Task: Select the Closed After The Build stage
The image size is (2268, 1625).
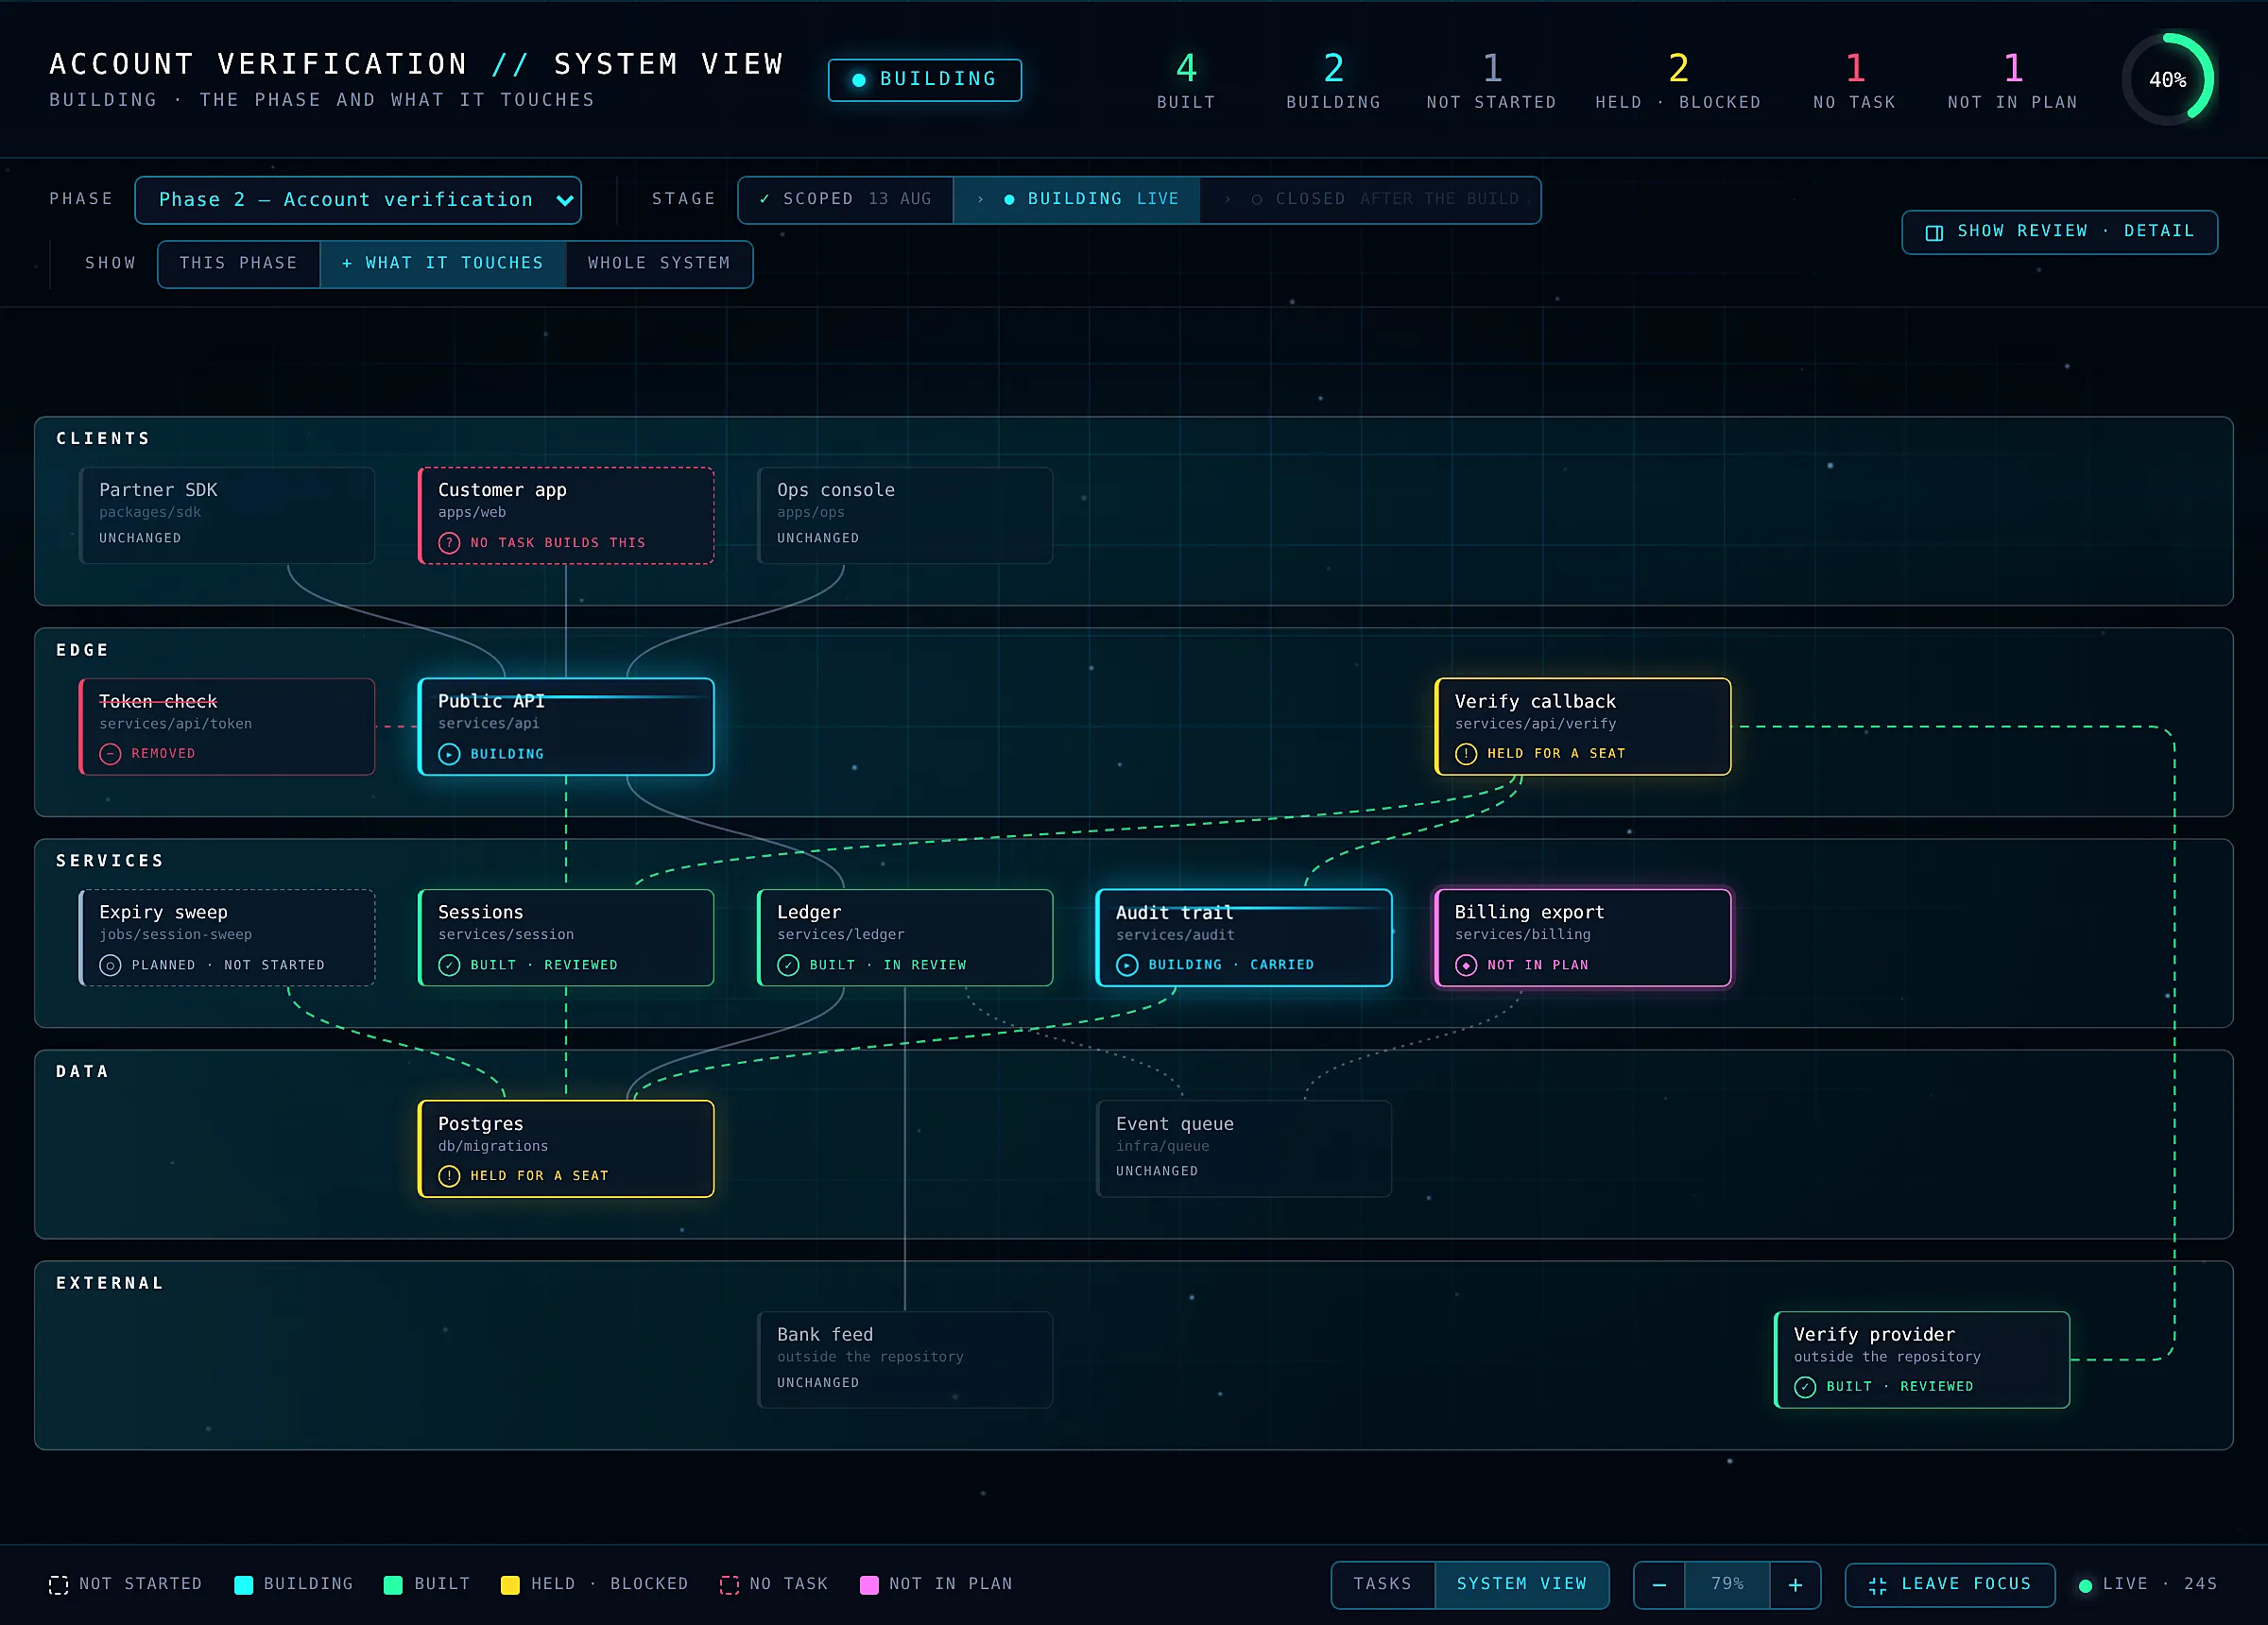Action: click(x=1370, y=200)
